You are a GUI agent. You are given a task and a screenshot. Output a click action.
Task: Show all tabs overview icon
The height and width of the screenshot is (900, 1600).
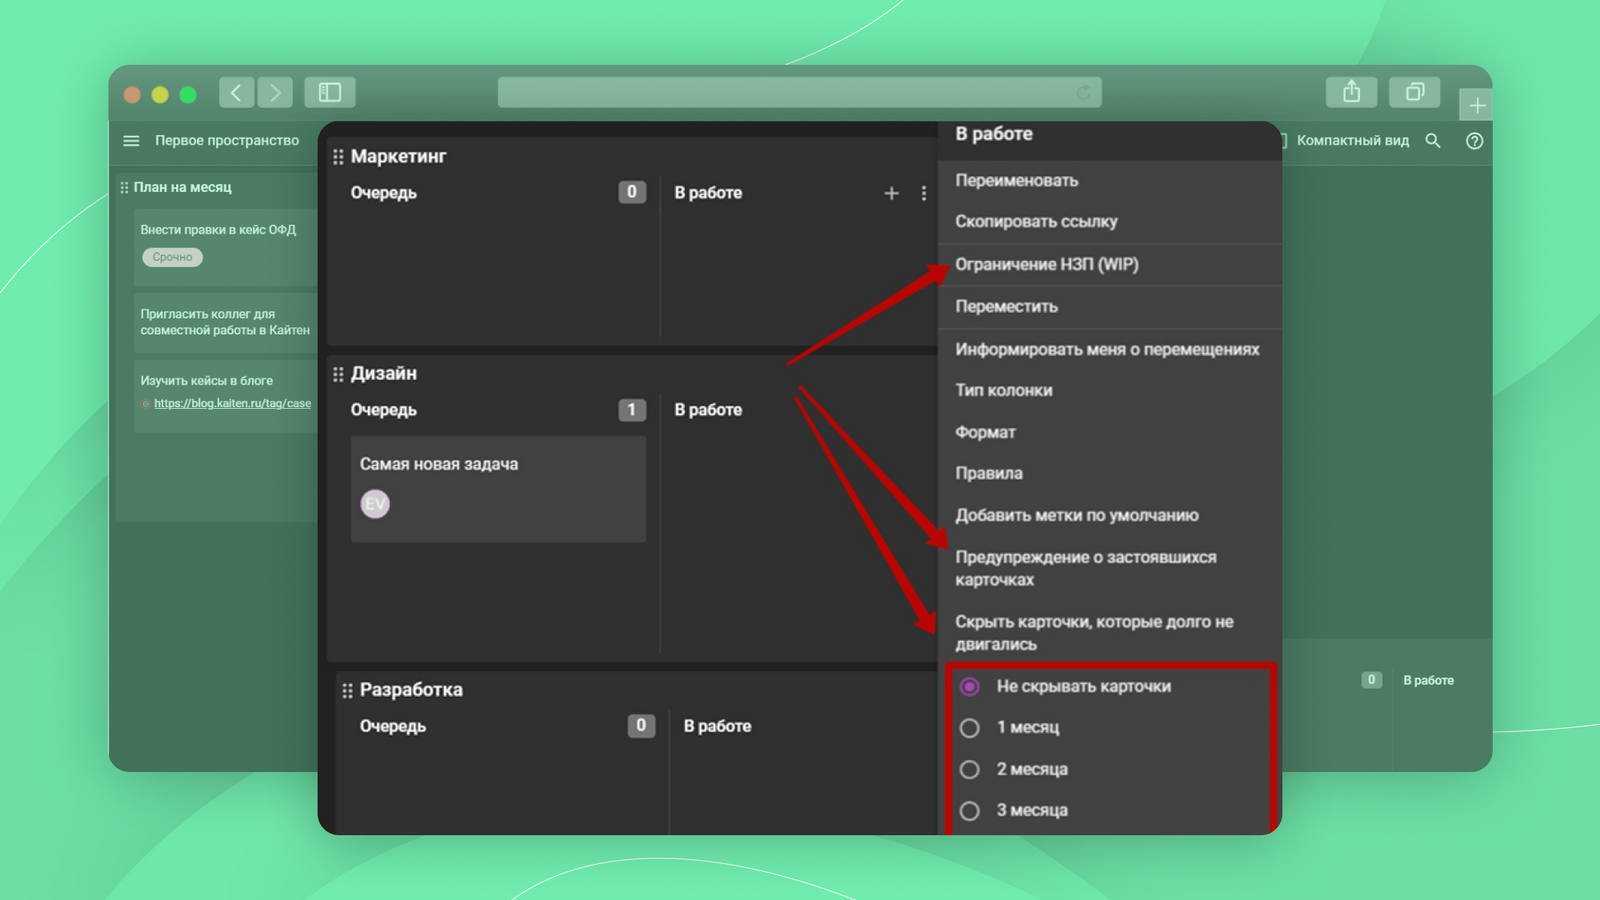(x=1415, y=92)
